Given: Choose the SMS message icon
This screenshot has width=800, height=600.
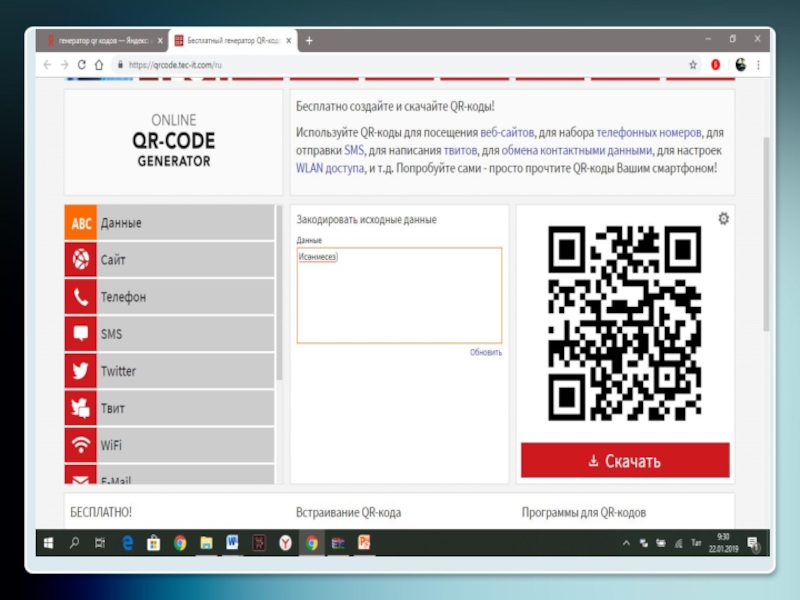Looking at the screenshot, I should coord(80,334).
